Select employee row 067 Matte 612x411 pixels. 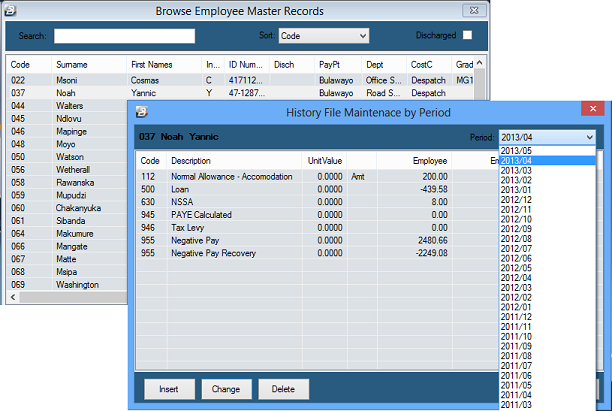click(x=67, y=259)
